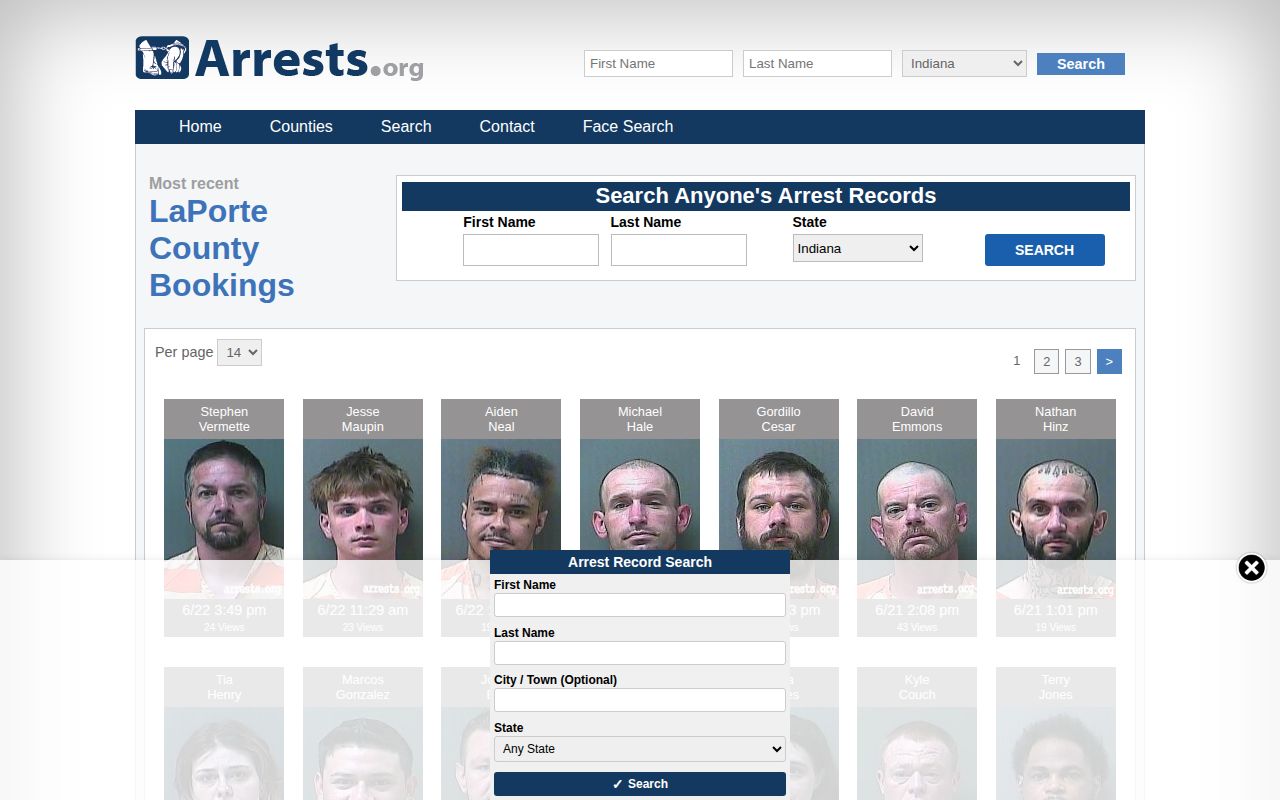Open Nathan Hinz's mugshot
Screen dimensions: 1280x800
pos(1056,518)
